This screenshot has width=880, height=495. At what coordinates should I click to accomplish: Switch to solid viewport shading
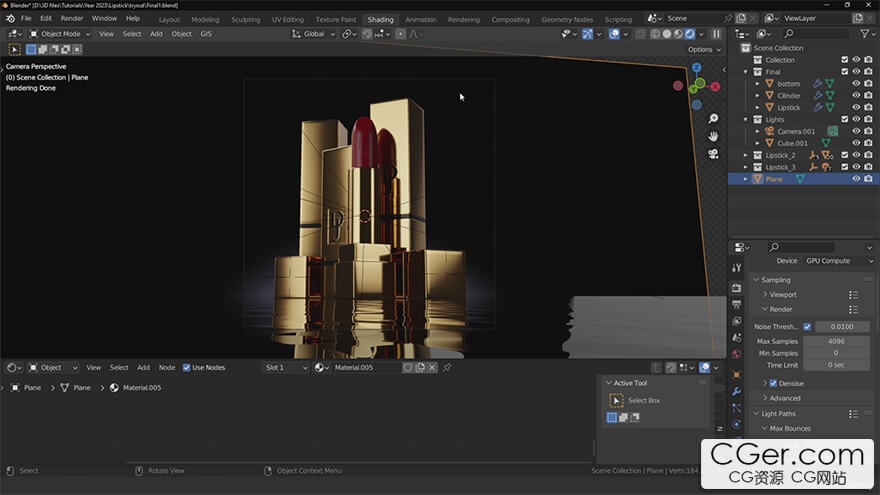(667, 34)
